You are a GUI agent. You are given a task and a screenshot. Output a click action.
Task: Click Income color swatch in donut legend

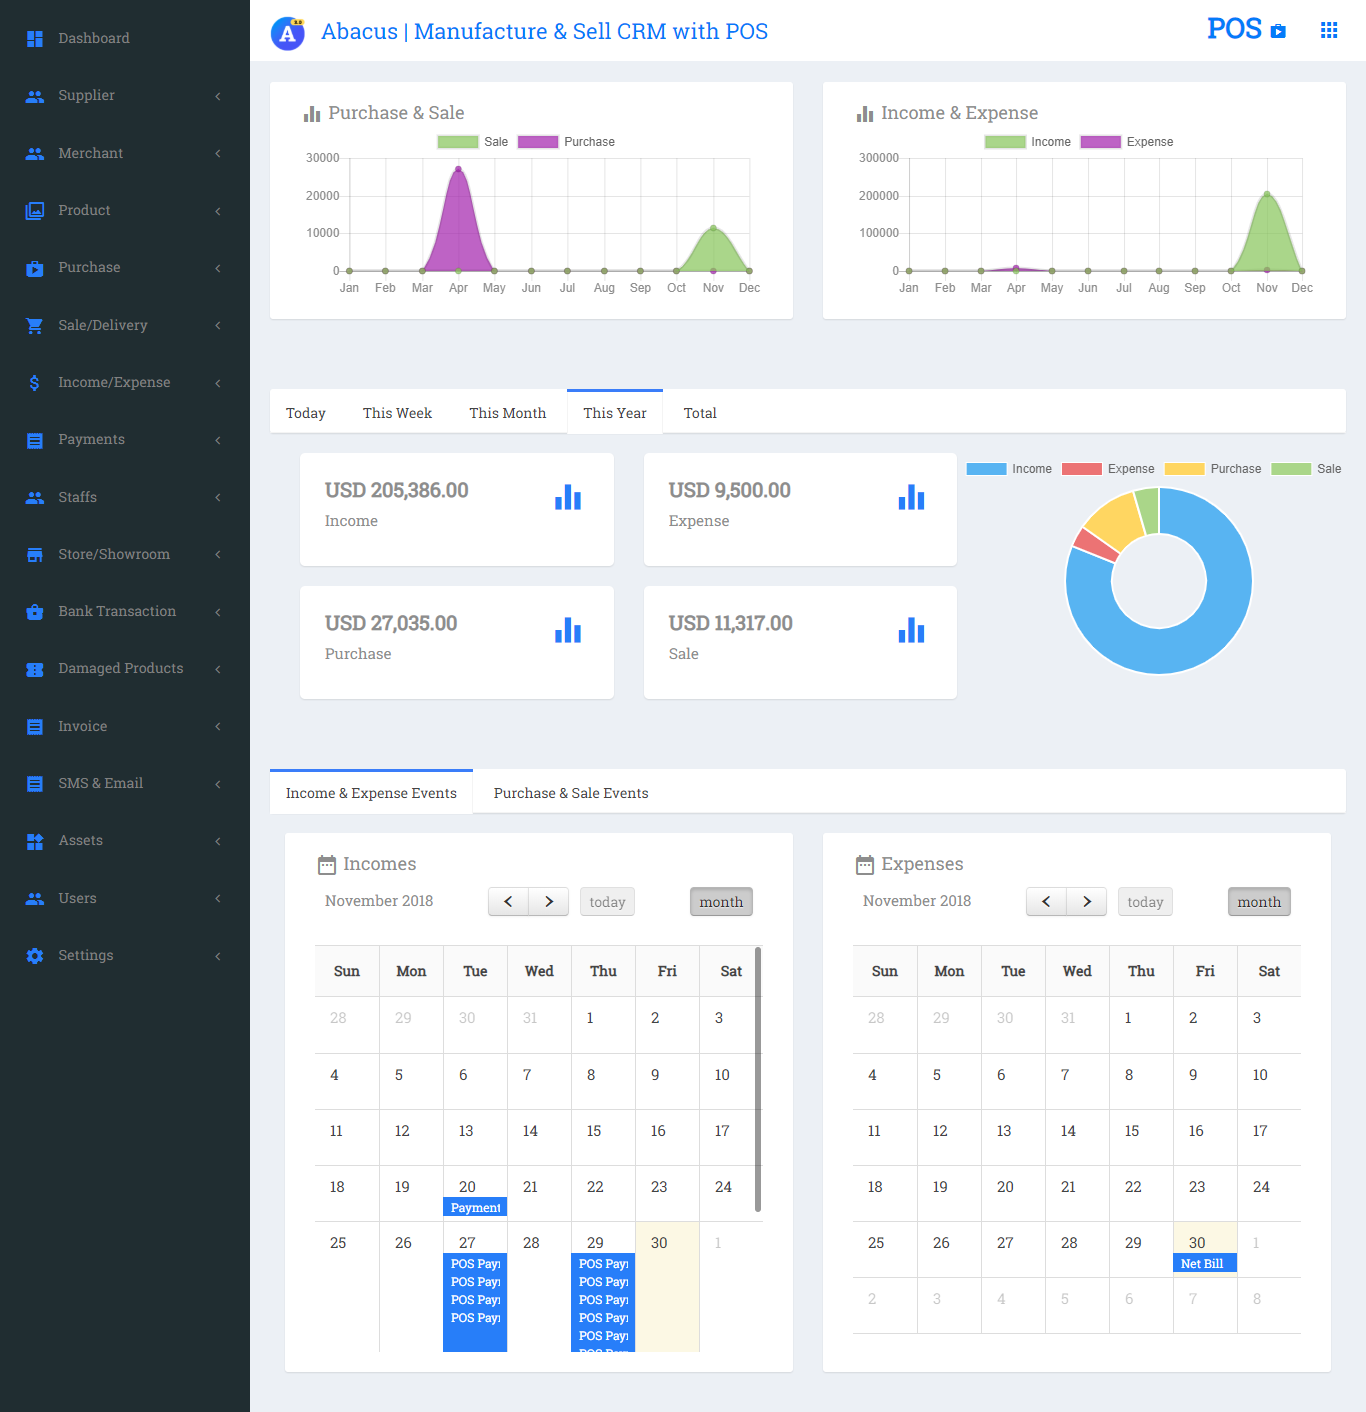coord(986,469)
